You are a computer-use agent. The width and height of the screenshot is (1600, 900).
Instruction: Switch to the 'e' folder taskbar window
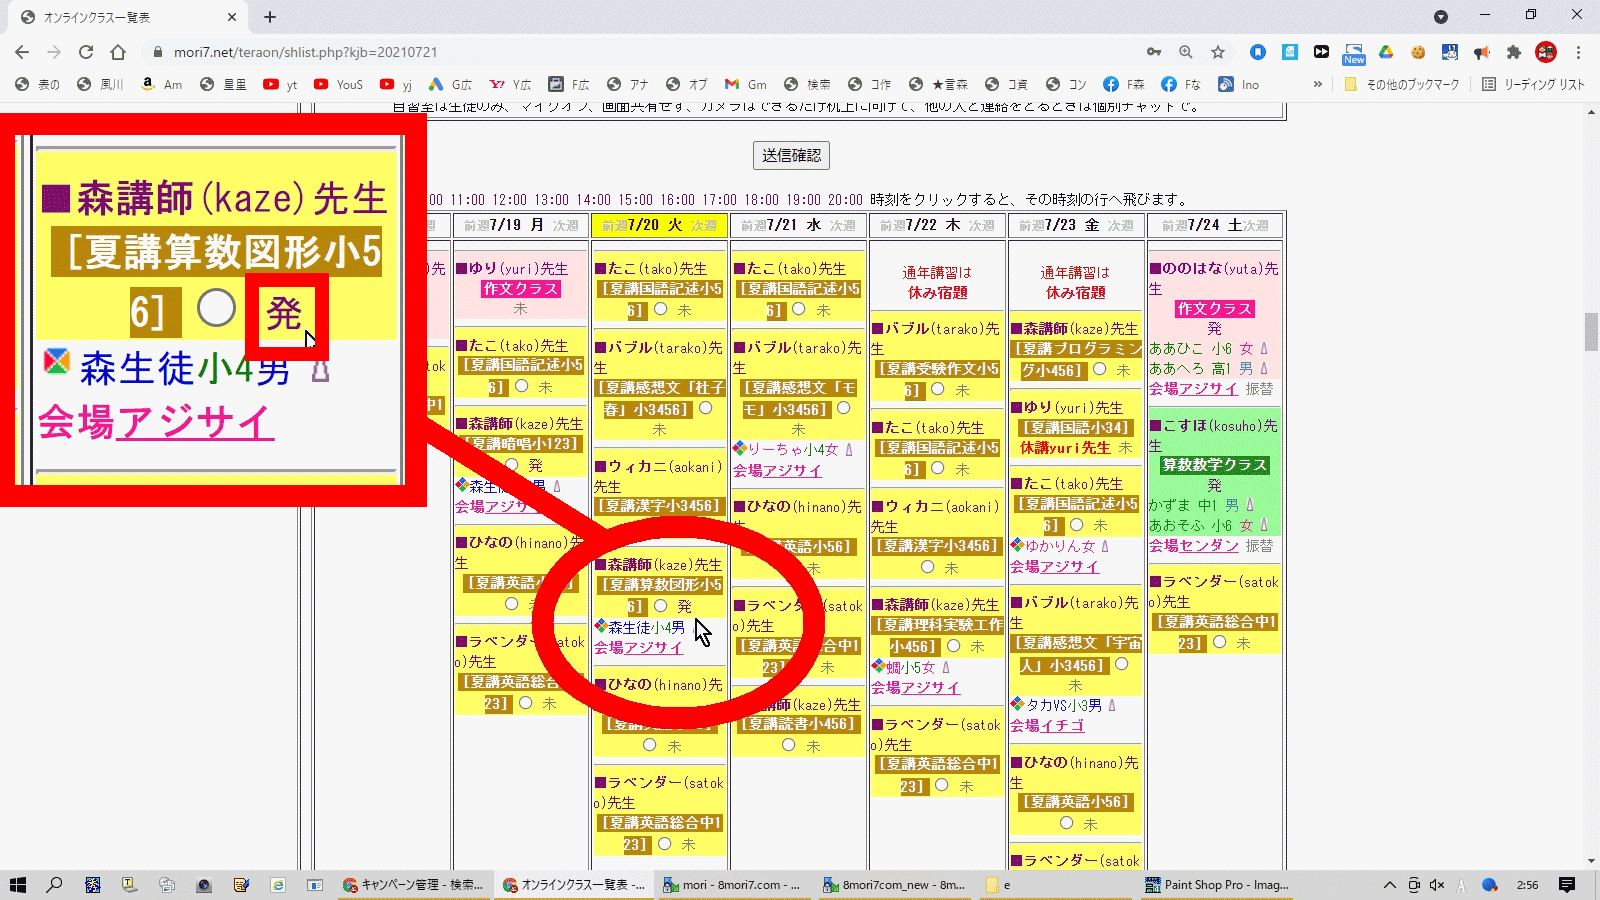point(1053,884)
